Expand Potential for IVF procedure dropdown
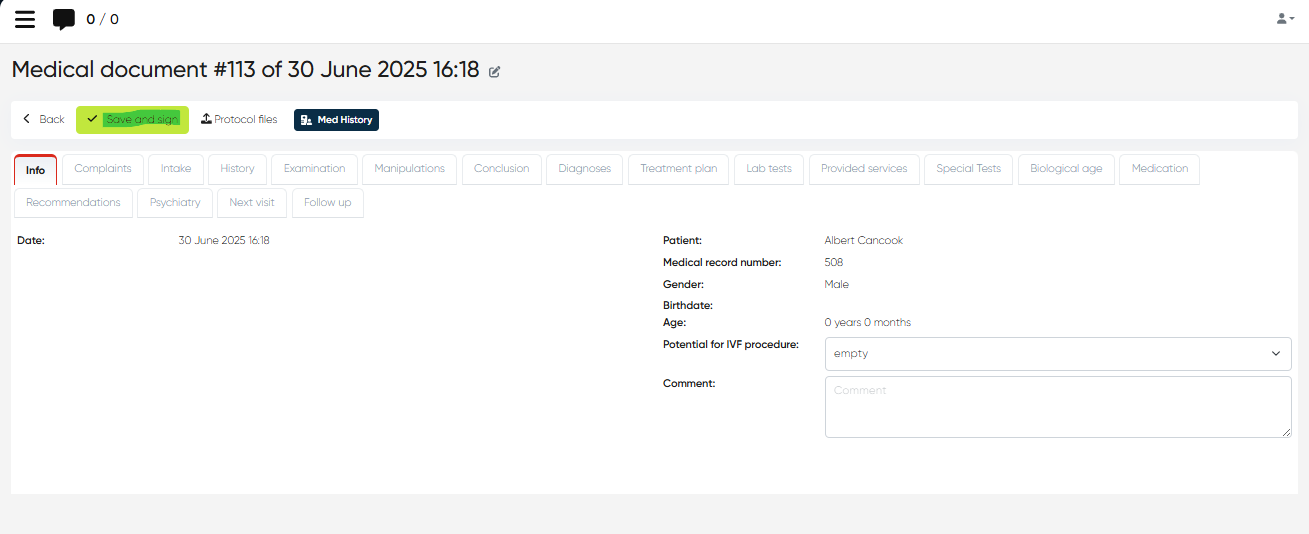This screenshot has width=1309, height=534. [1057, 353]
